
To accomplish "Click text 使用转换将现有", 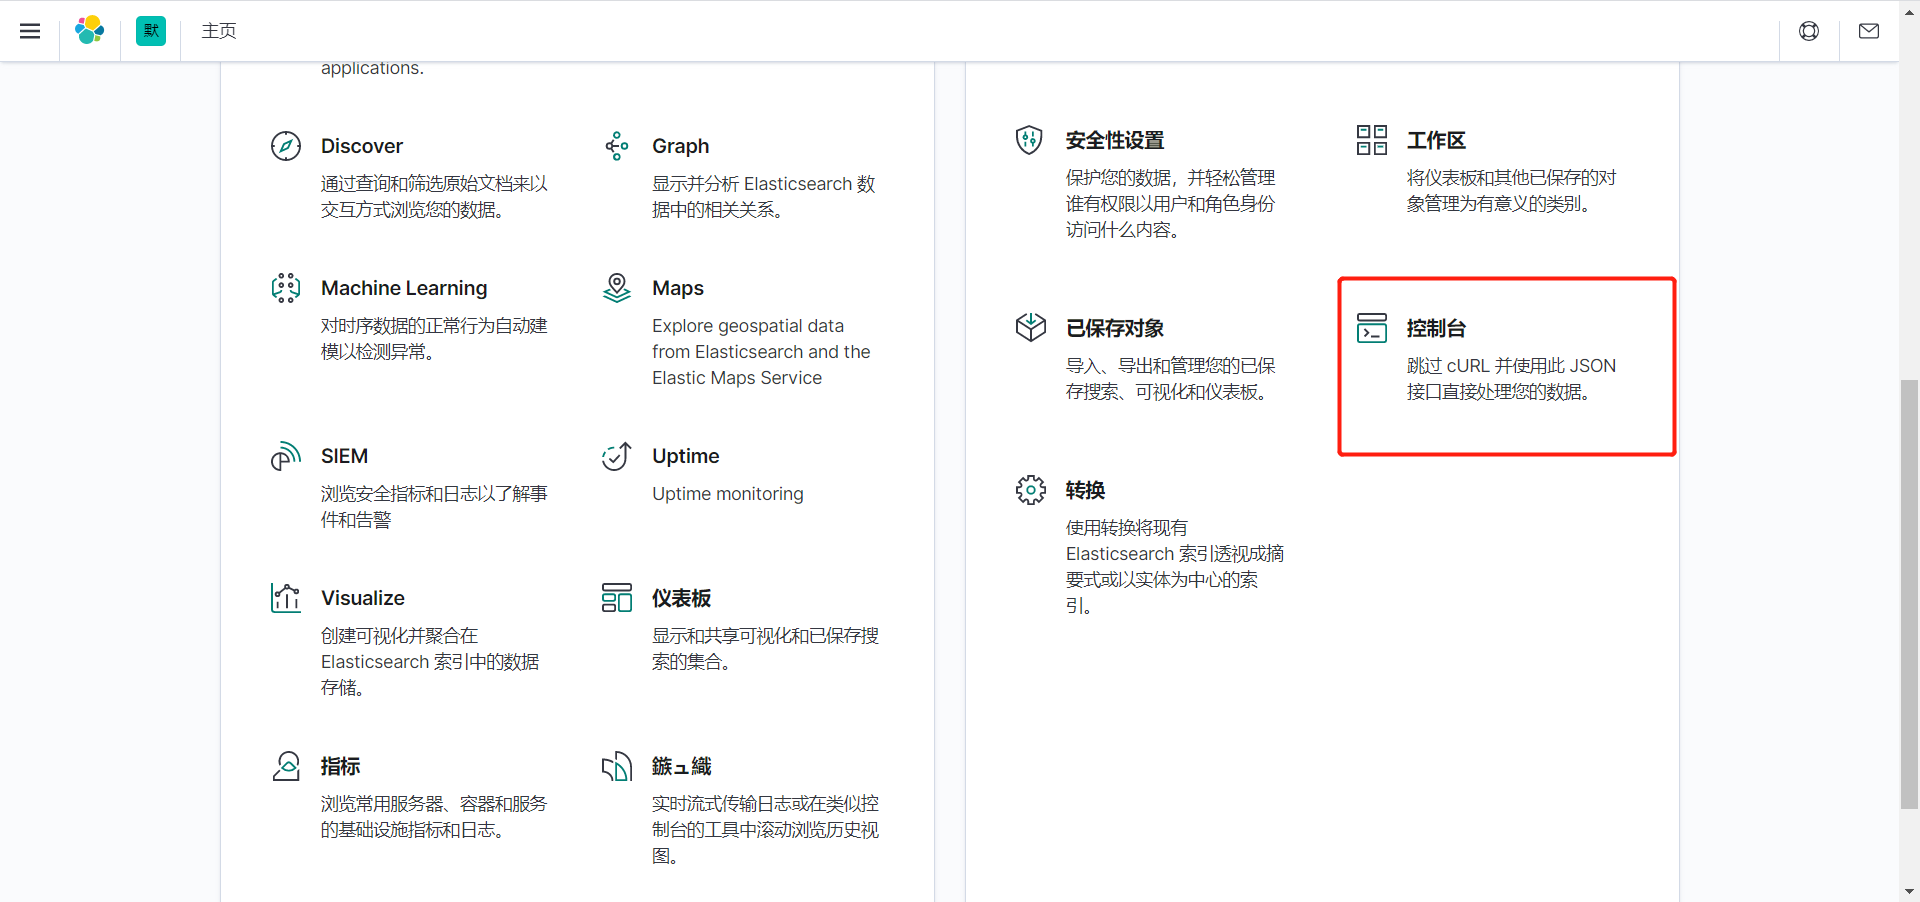I will pos(1127,528).
